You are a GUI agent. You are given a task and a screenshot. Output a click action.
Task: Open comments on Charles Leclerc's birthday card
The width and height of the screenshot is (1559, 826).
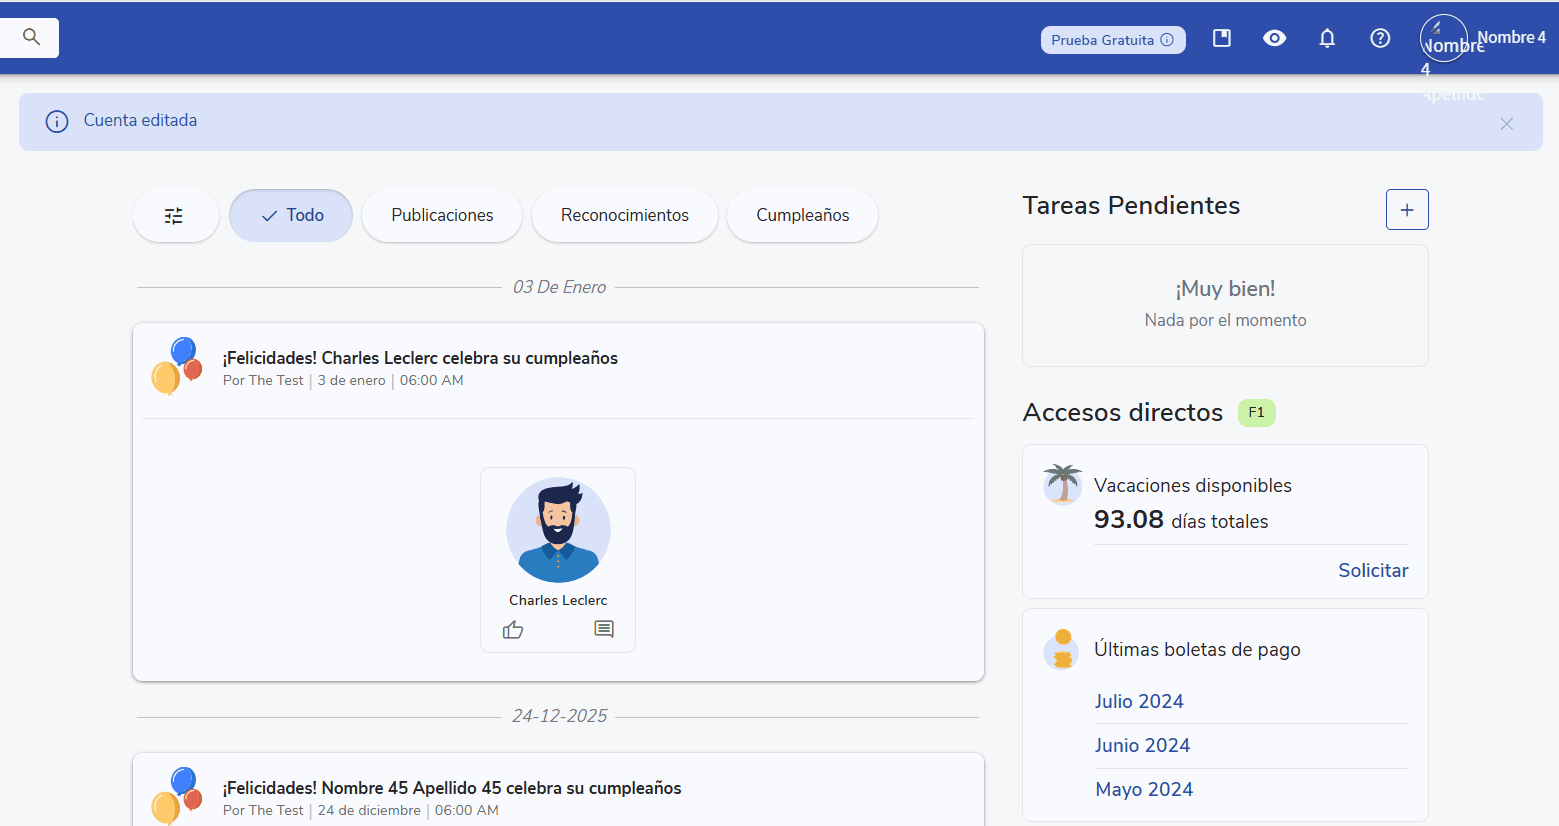(603, 629)
